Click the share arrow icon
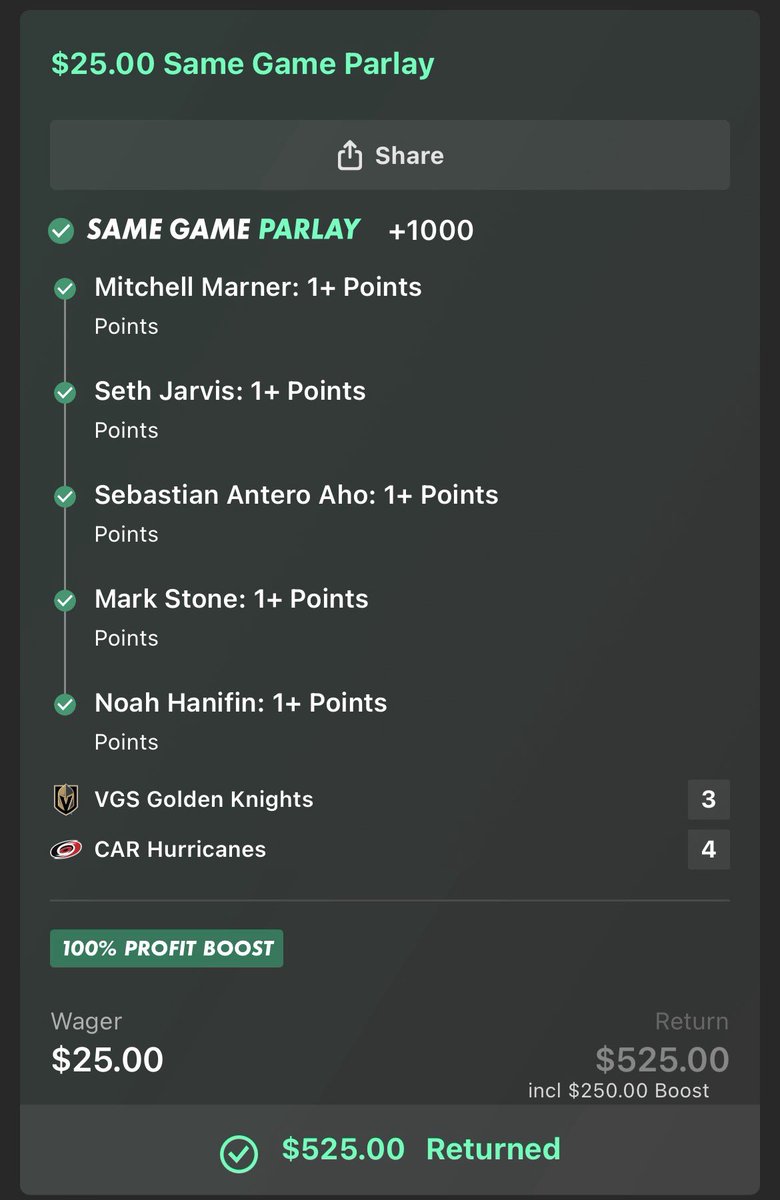The width and height of the screenshot is (780, 1200). pyautogui.click(x=349, y=155)
